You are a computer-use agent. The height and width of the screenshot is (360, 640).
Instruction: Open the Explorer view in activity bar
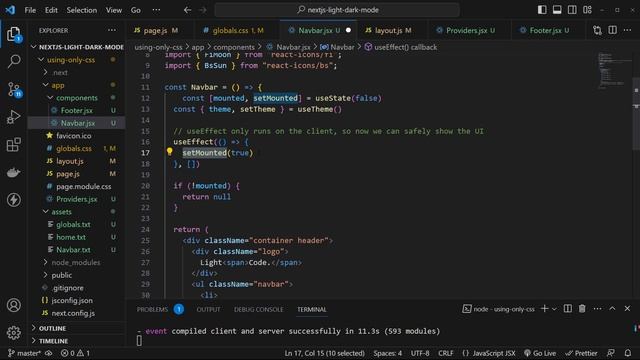[14, 34]
